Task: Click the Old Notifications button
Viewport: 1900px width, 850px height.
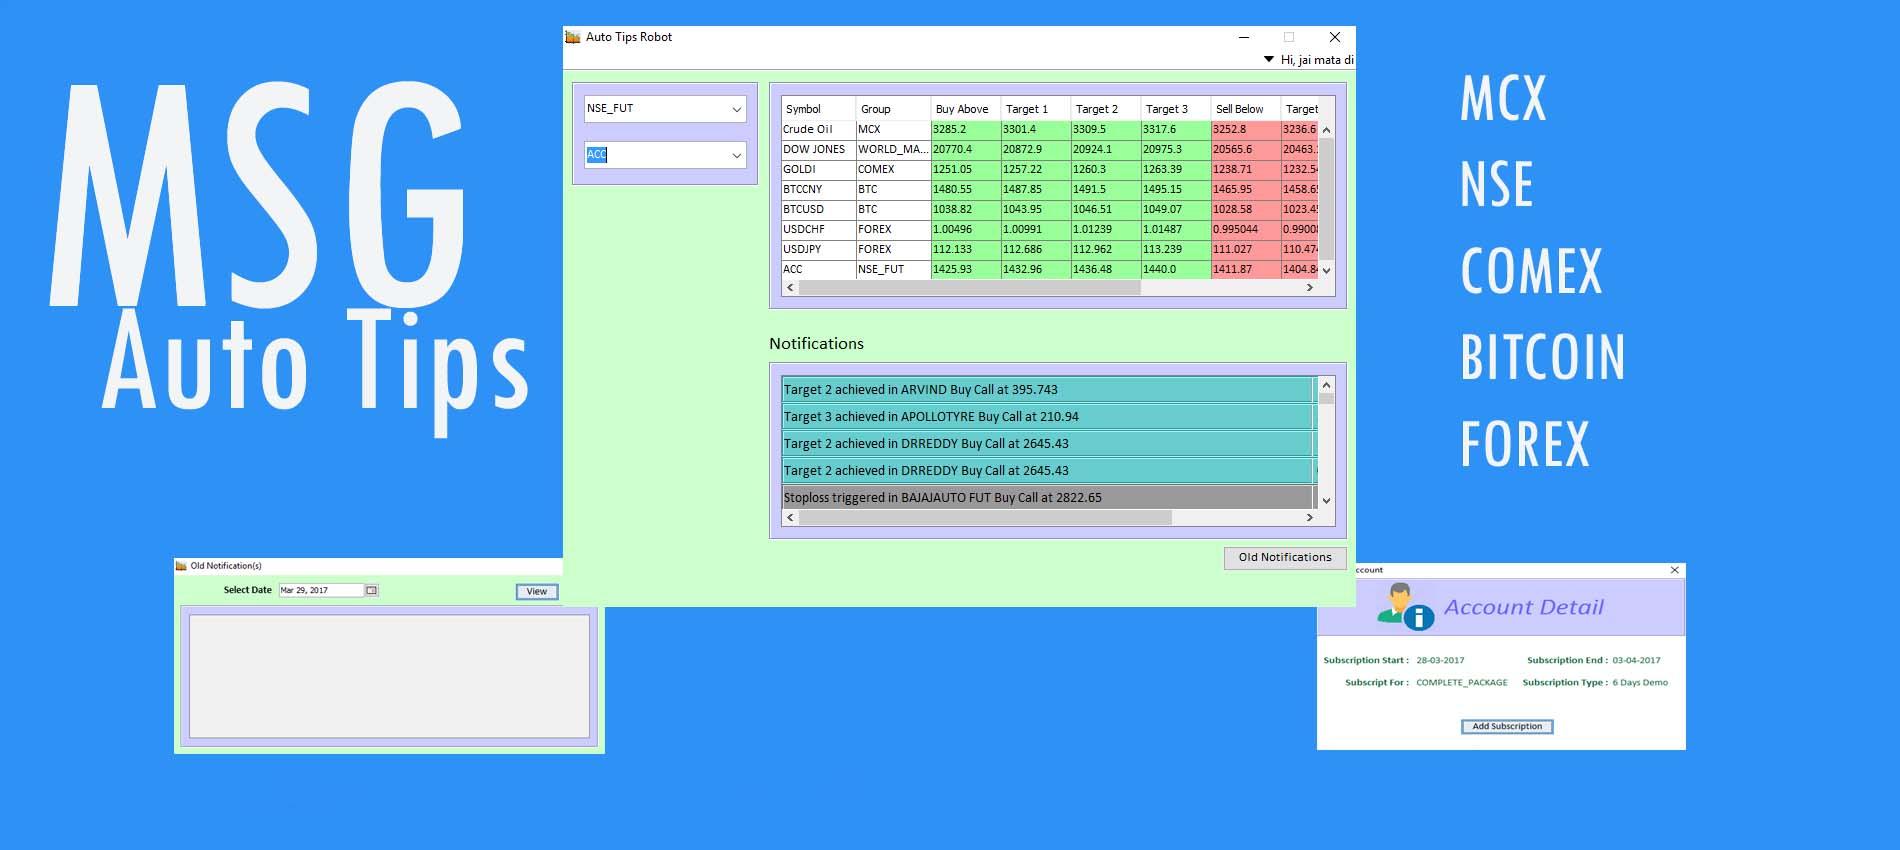Action: click(x=1285, y=558)
